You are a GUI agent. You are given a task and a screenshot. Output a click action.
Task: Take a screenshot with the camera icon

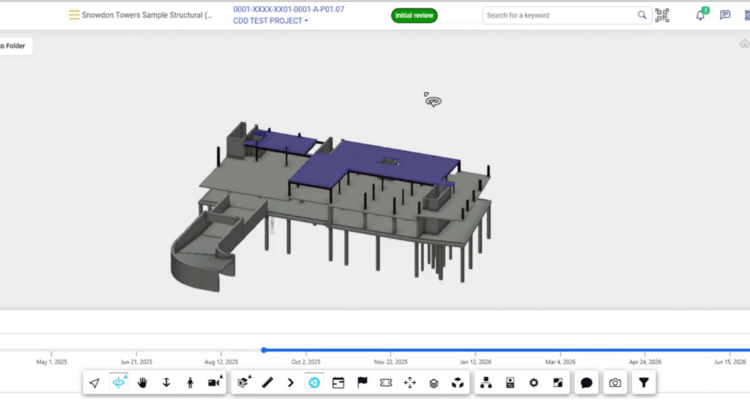tap(615, 382)
